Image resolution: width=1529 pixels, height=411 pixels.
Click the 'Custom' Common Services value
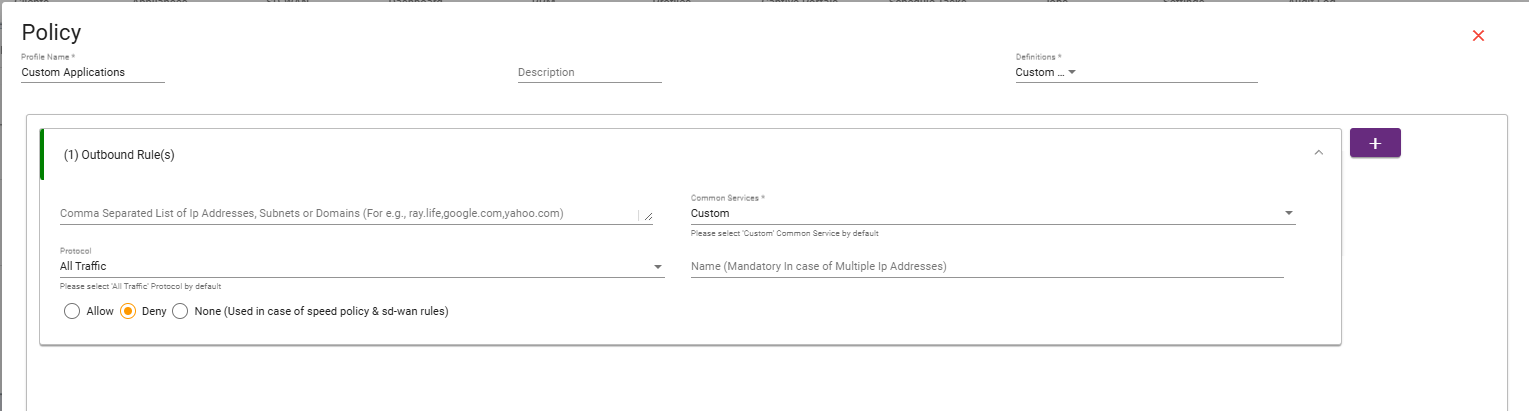point(710,213)
